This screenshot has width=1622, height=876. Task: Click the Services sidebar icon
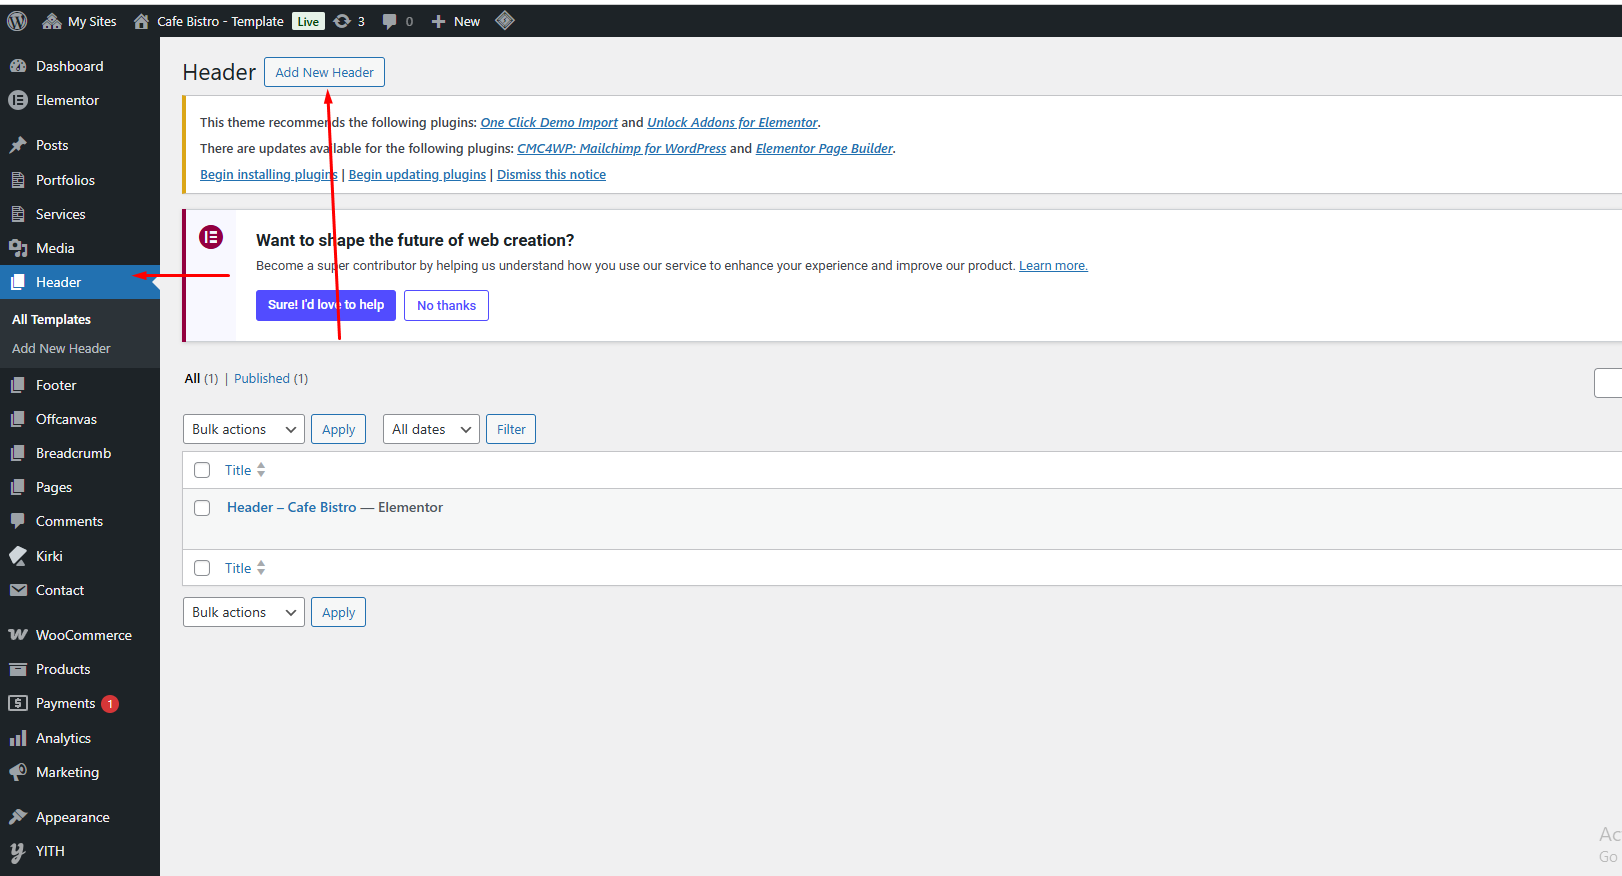(18, 214)
